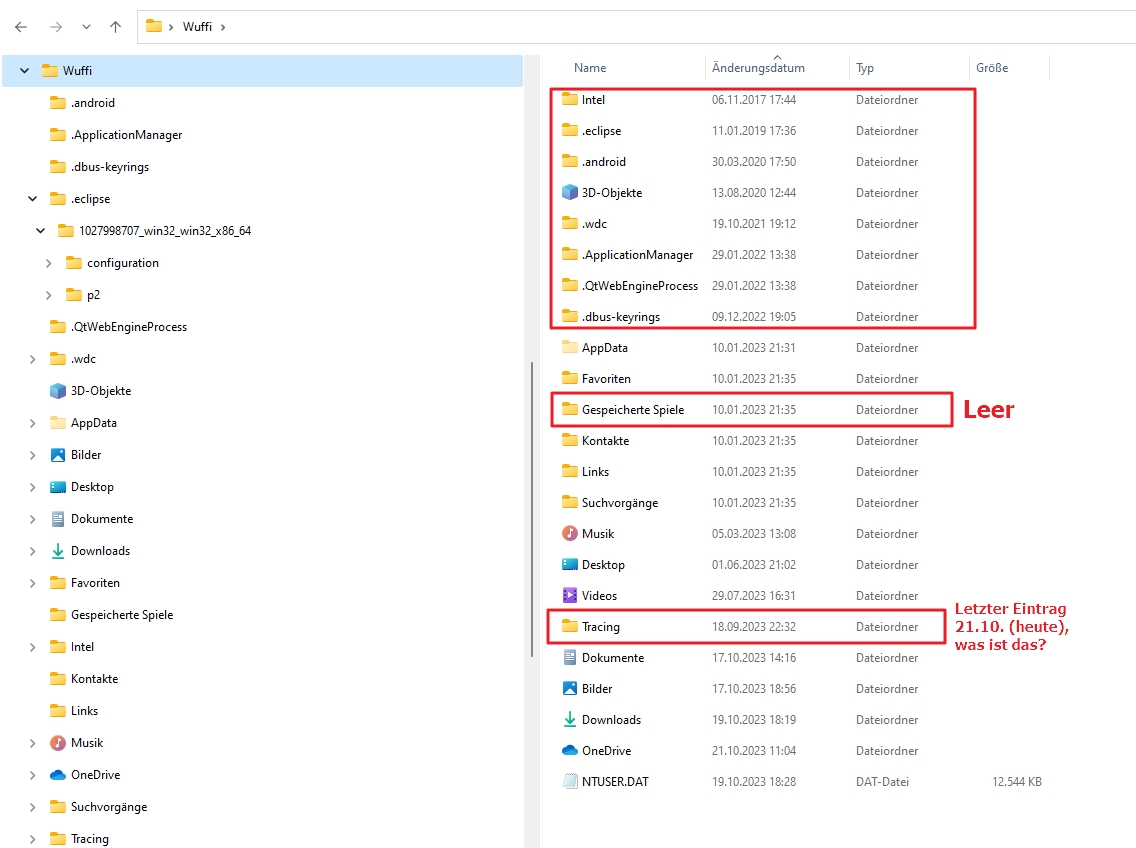Select Intel folder icon in file list

pyautogui.click(x=570, y=99)
